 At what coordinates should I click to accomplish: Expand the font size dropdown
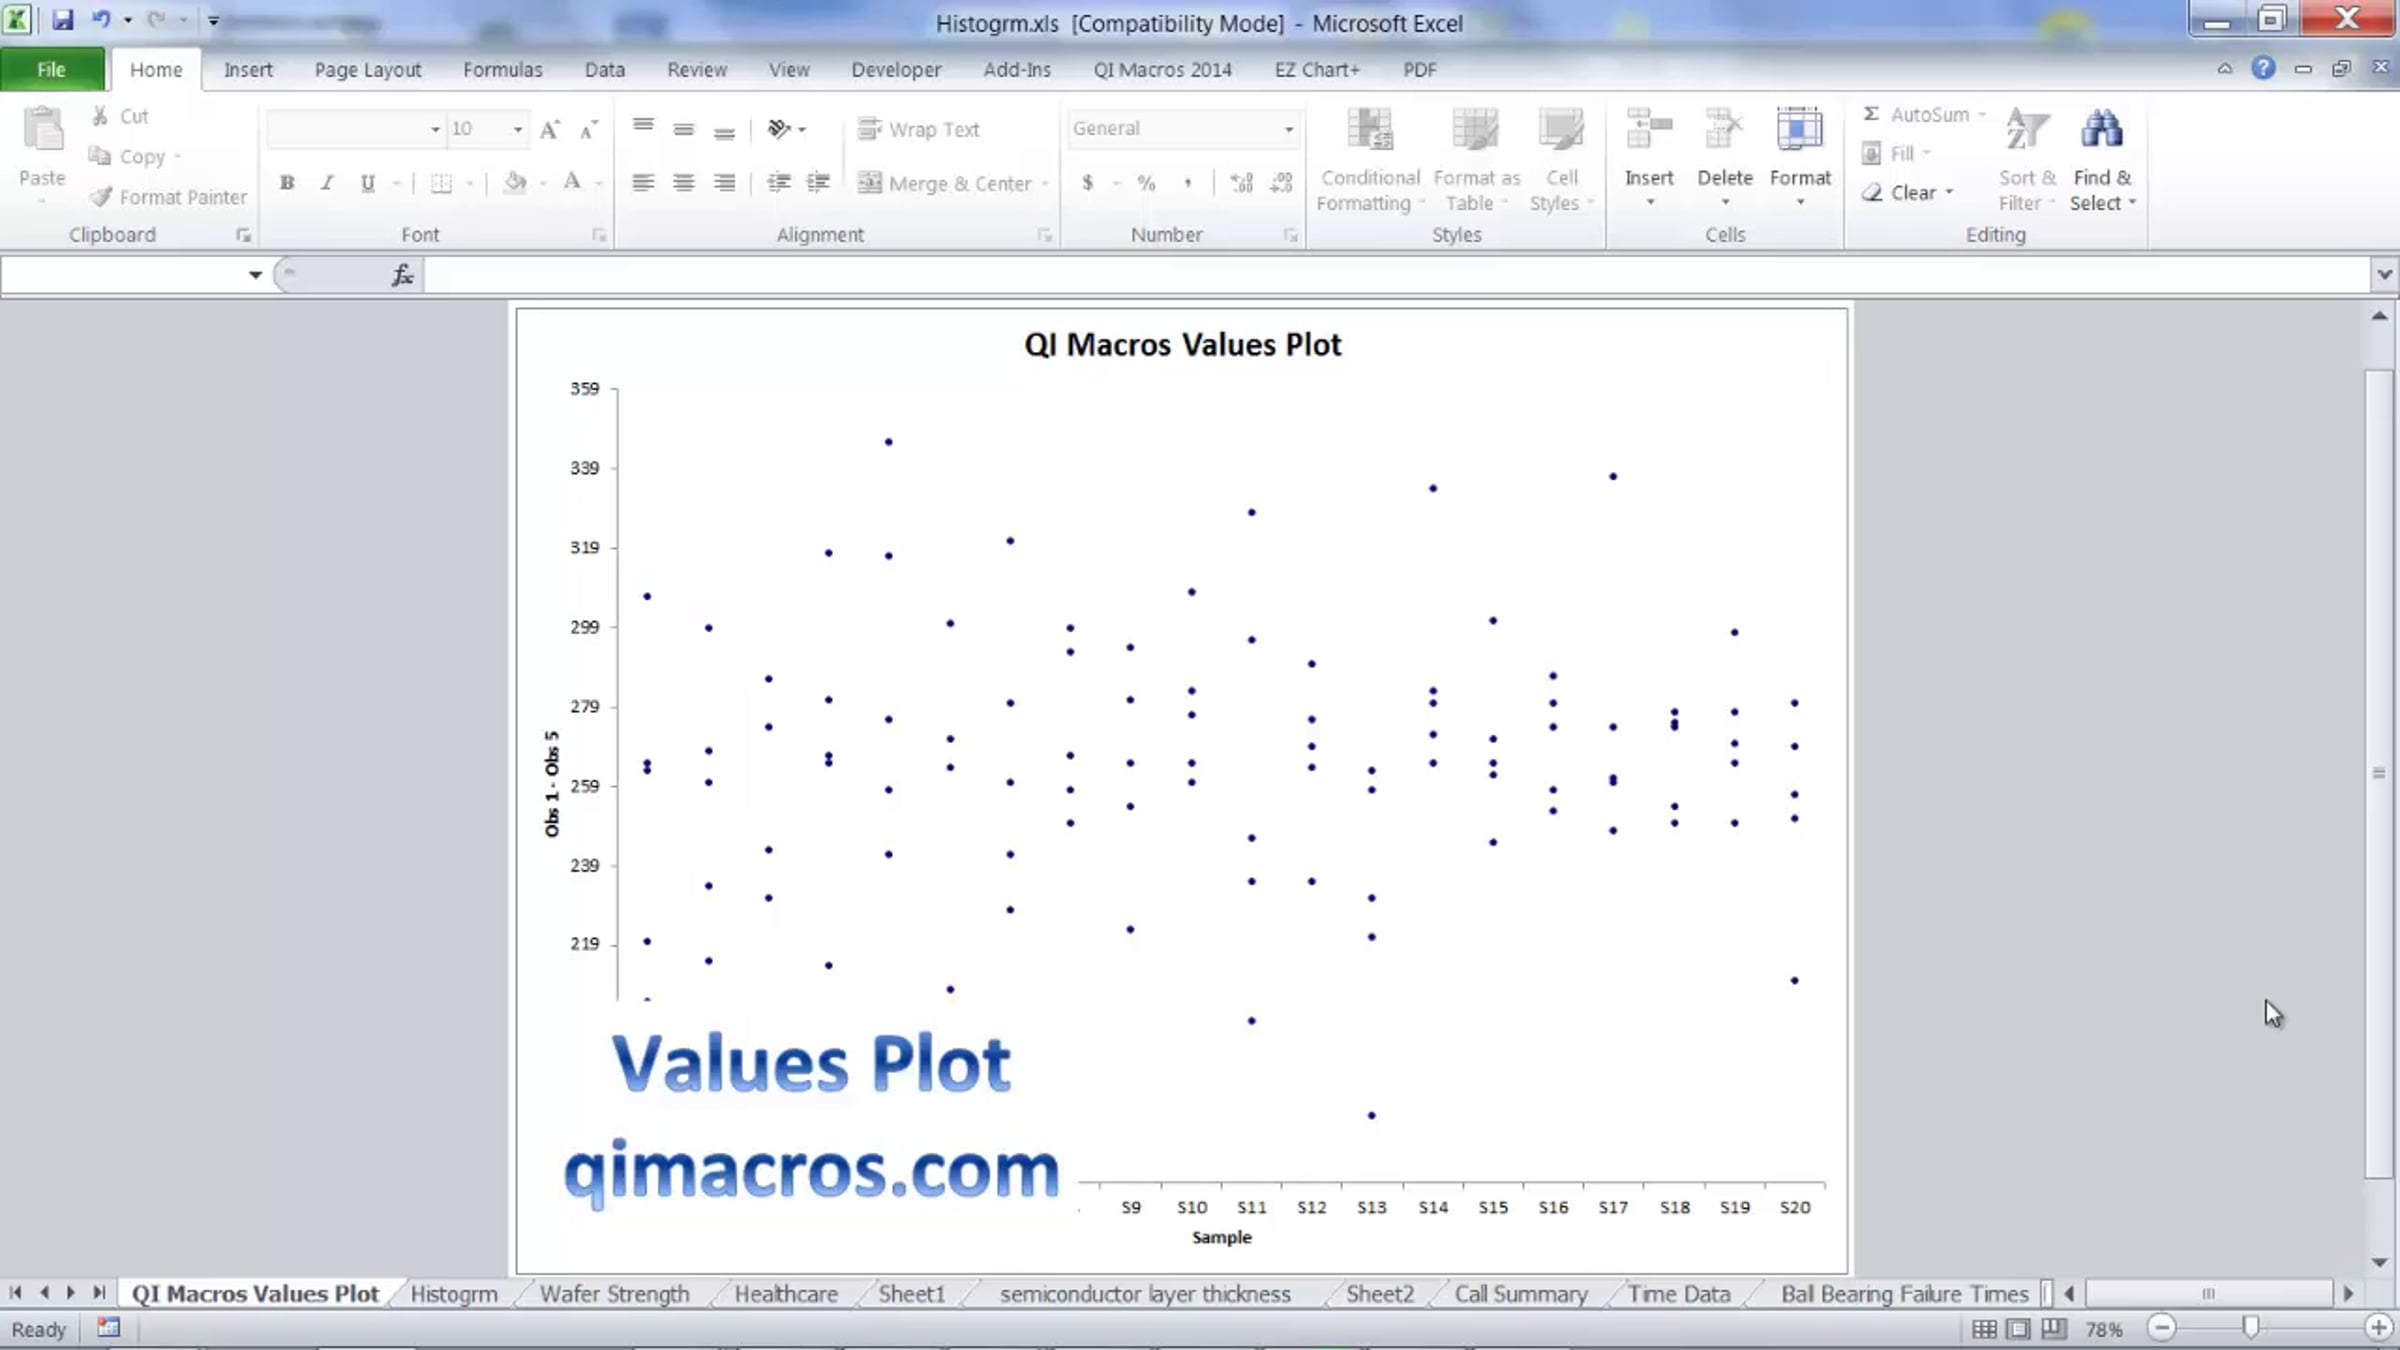(x=517, y=129)
